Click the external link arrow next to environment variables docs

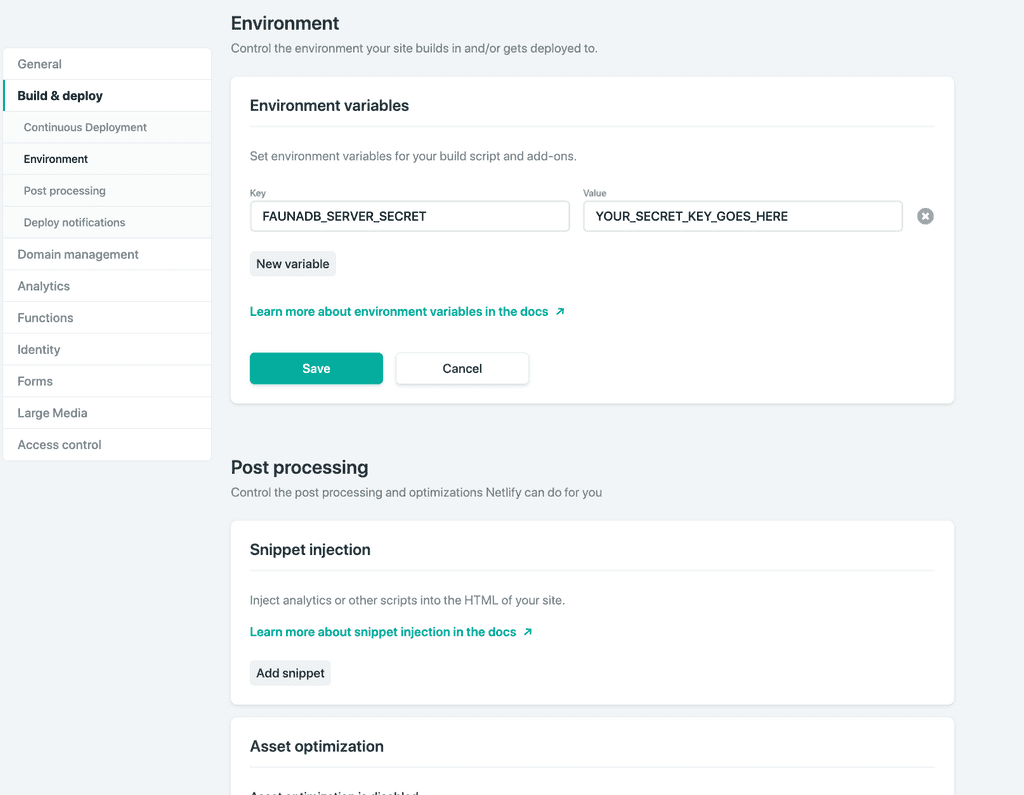tap(559, 311)
